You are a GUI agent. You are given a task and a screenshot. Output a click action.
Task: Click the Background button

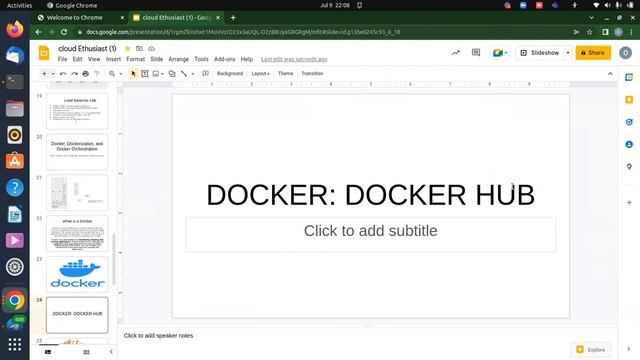tap(230, 73)
